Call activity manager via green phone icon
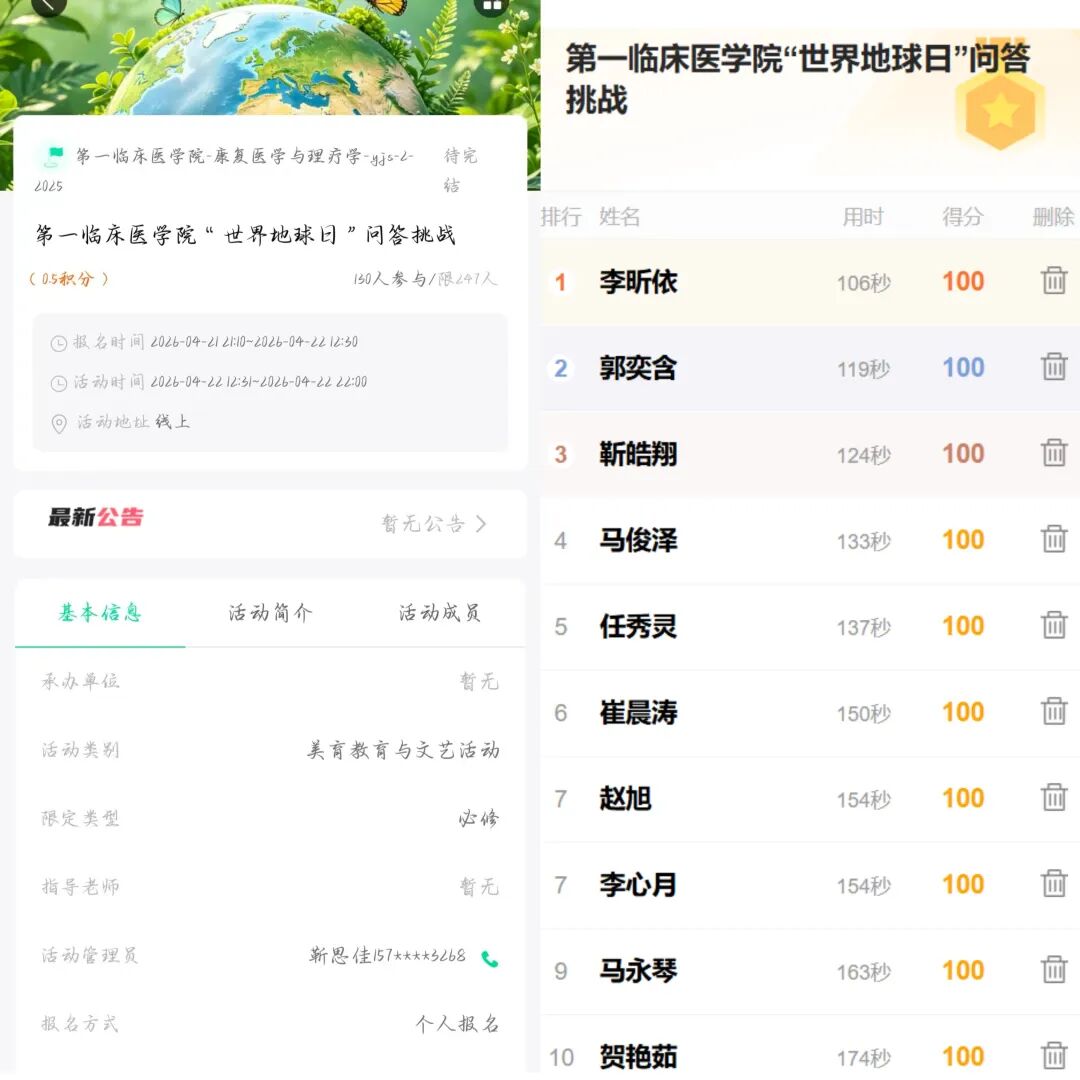 pyautogui.click(x=490, y=959)
